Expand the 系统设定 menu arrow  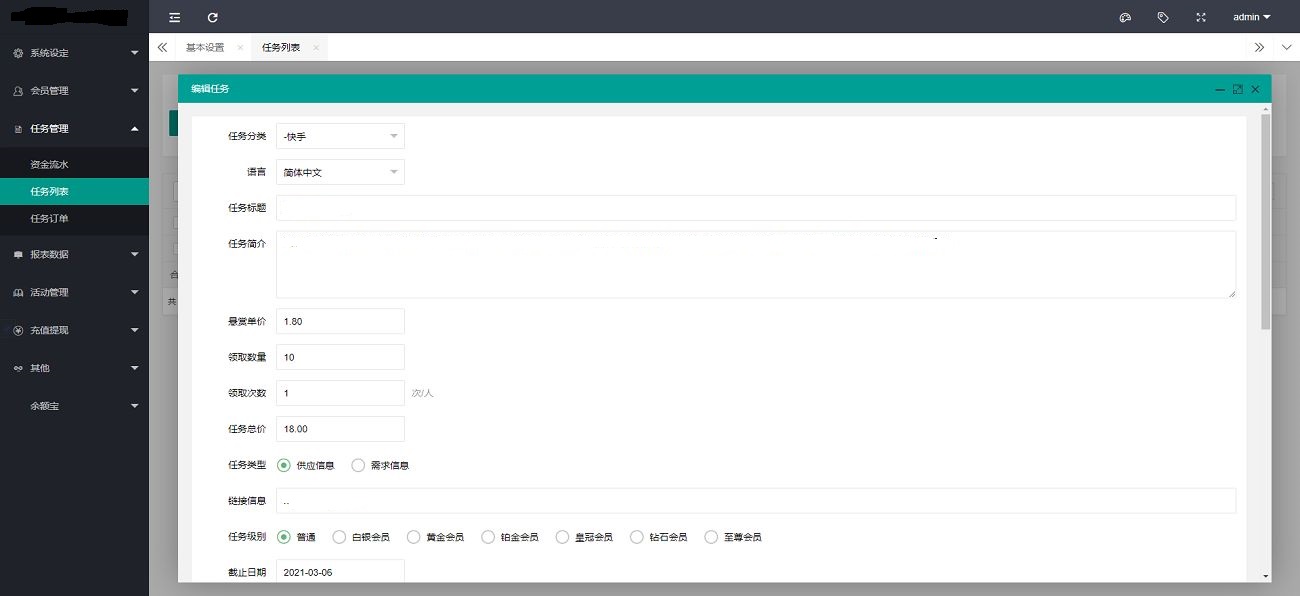click(135, 53)
